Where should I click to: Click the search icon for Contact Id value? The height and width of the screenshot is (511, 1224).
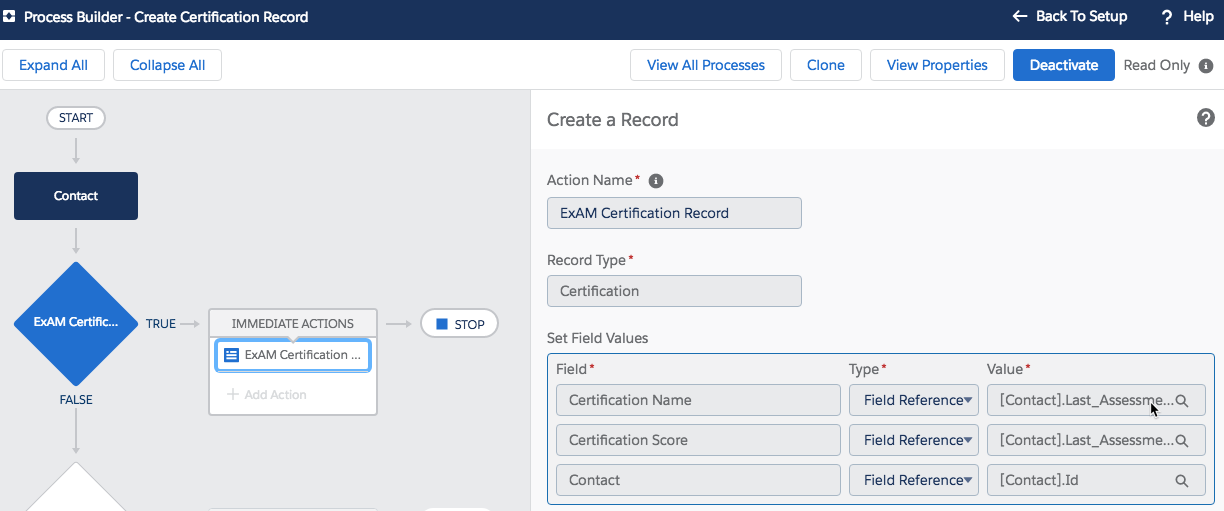coord(1181,481)
